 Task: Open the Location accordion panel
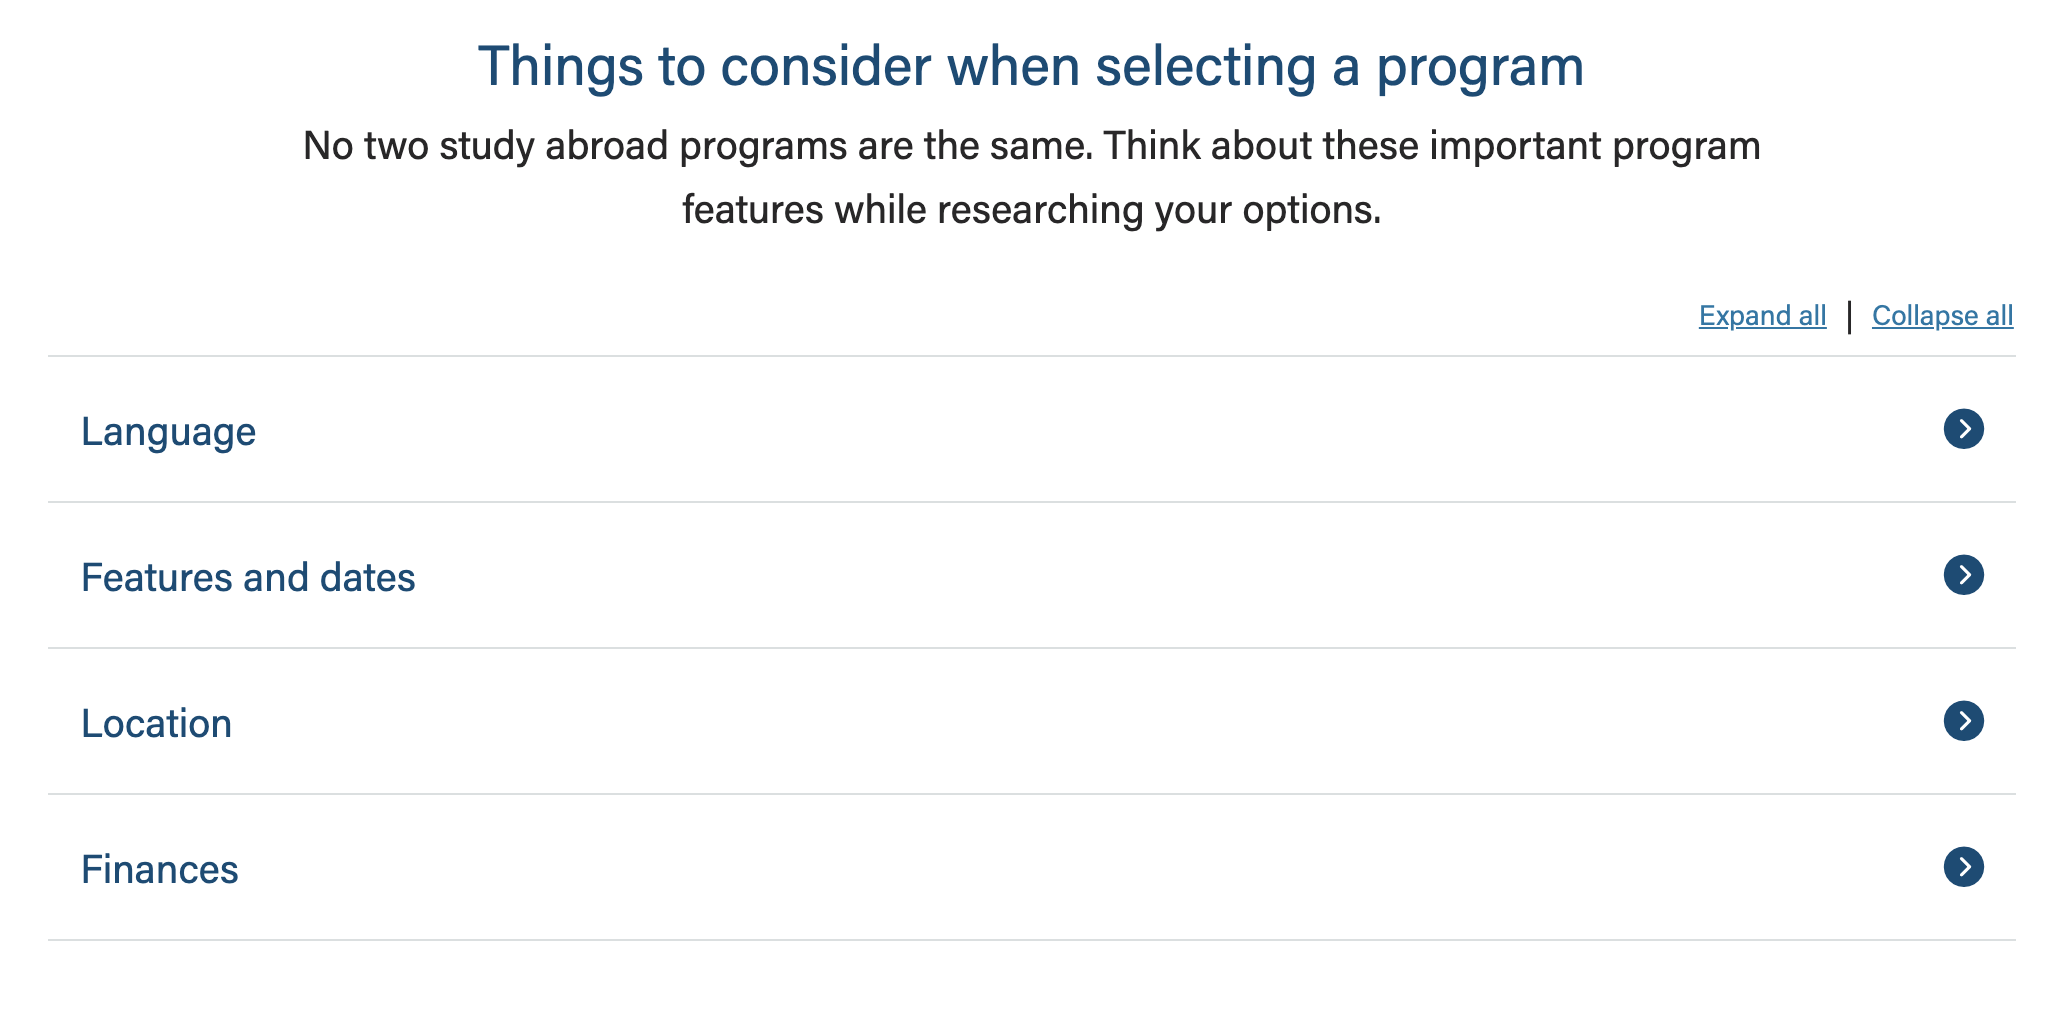tap(1030, 722)
